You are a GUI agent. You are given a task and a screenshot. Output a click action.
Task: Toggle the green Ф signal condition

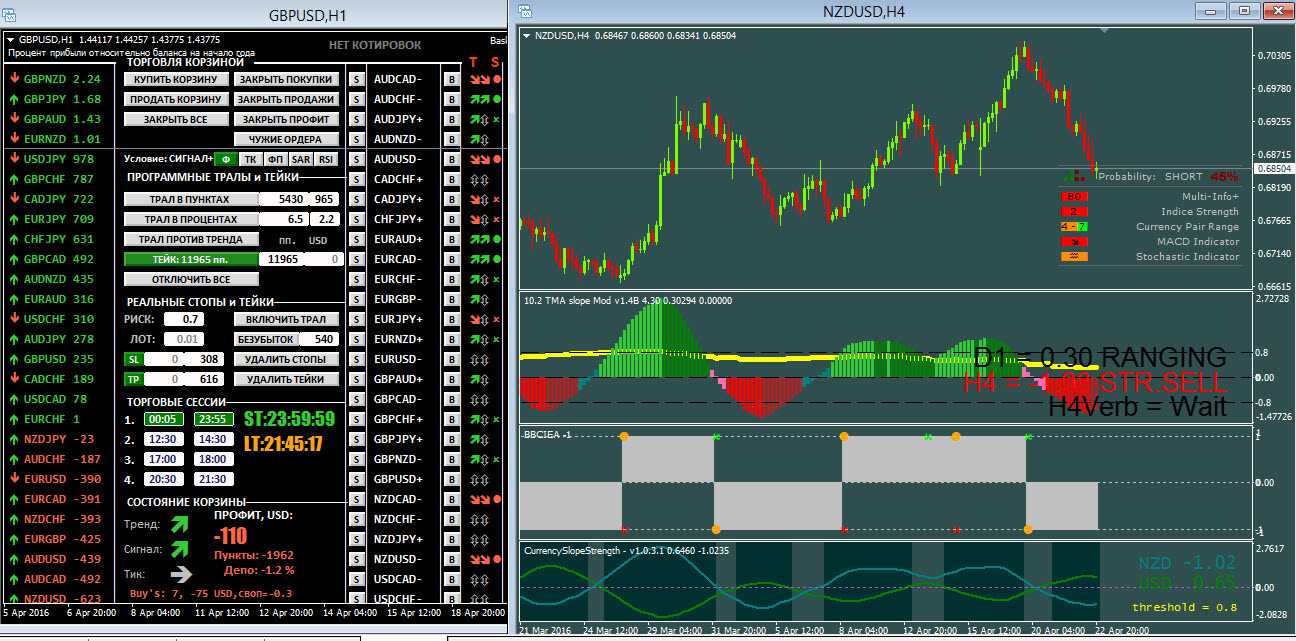(226, 159)
